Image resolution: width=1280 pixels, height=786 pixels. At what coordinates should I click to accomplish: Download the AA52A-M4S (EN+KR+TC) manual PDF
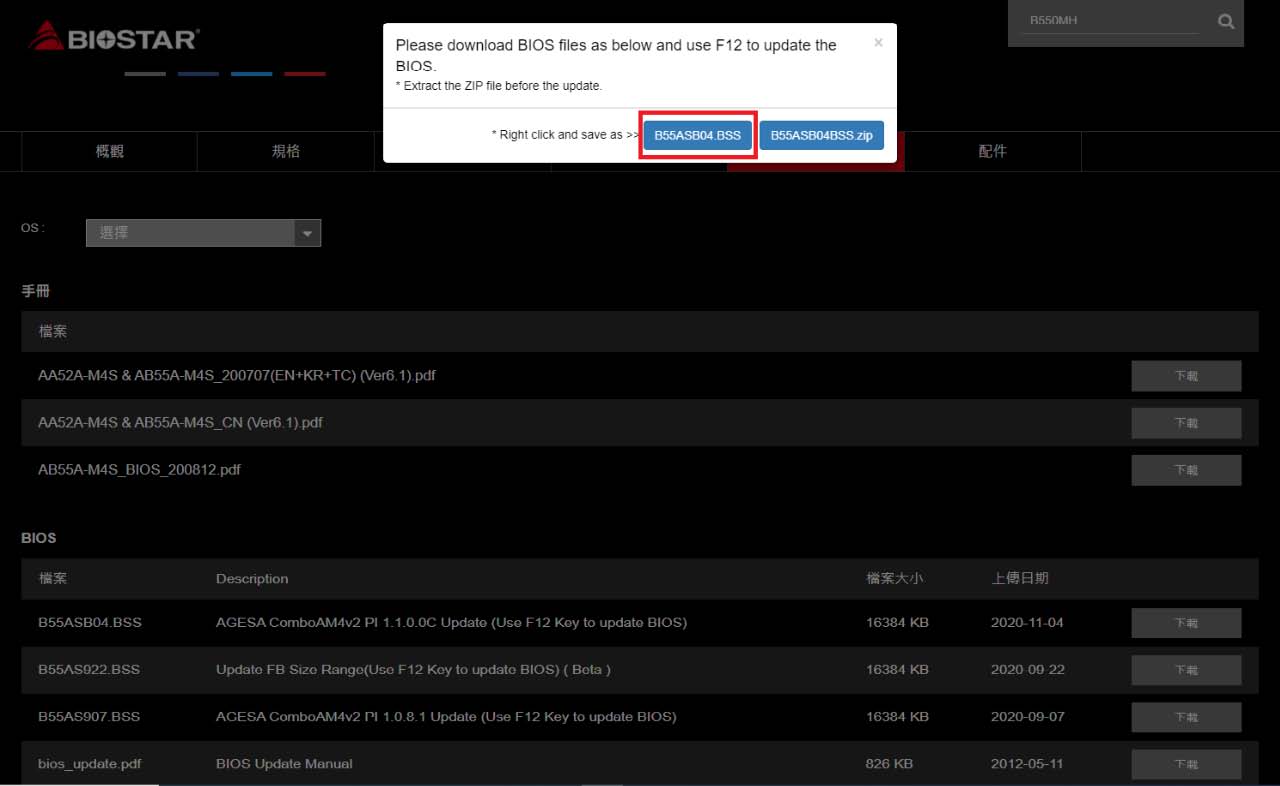pos(1186,376)
